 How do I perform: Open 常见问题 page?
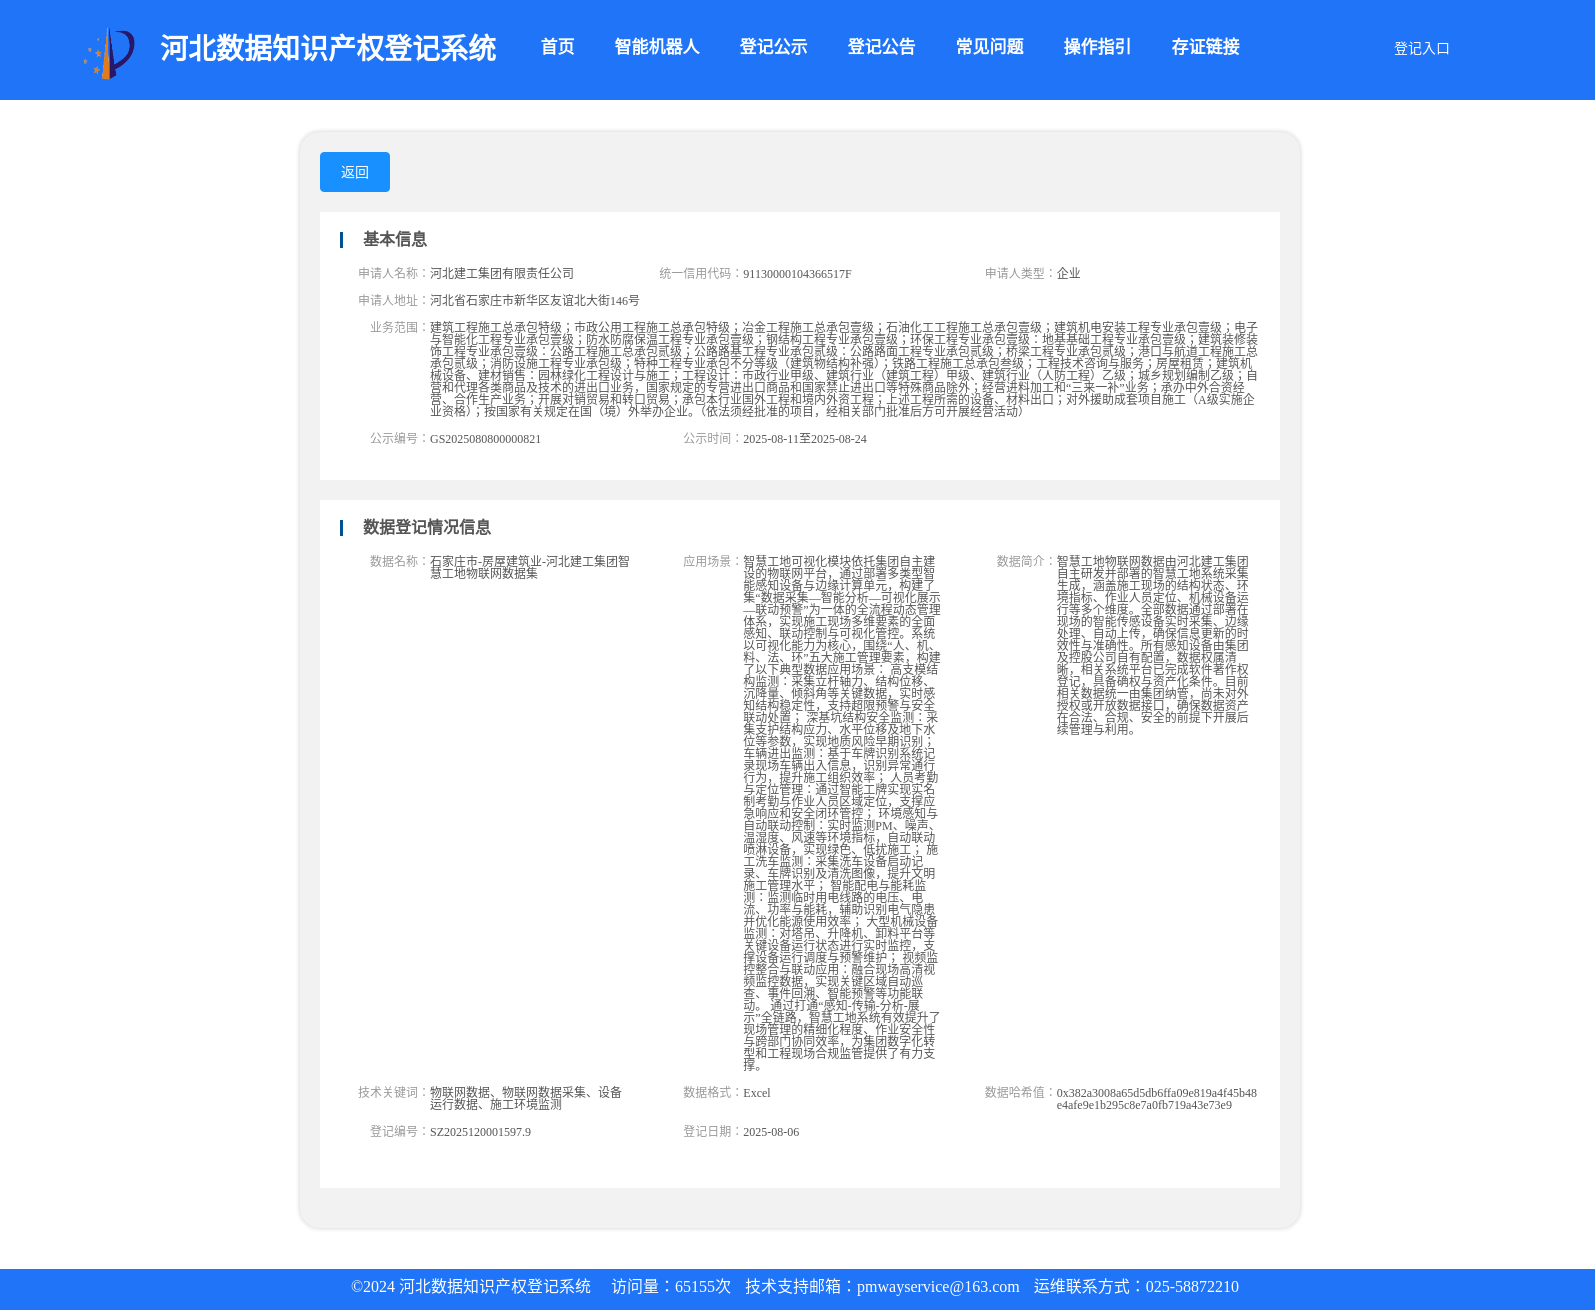pyautogui.click(x=989, y=47)
